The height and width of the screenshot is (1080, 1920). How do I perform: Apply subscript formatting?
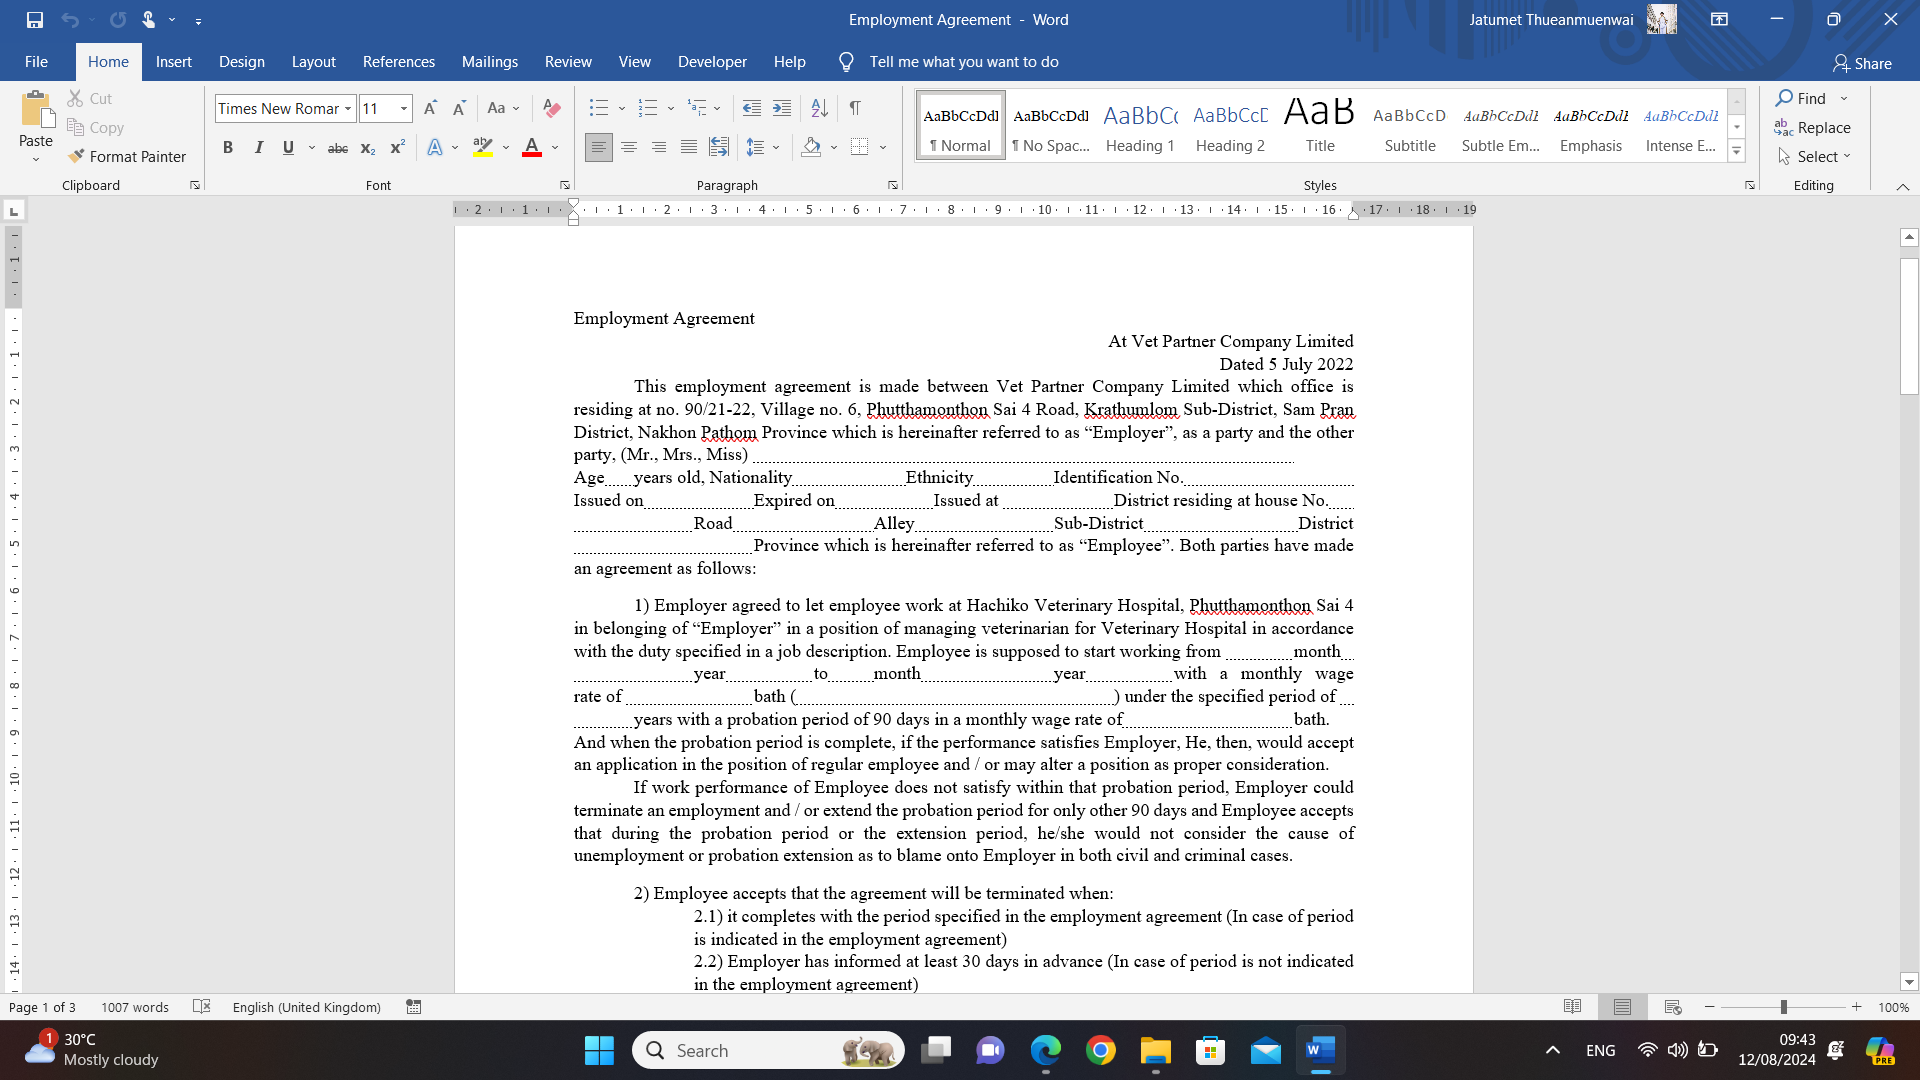368,148
